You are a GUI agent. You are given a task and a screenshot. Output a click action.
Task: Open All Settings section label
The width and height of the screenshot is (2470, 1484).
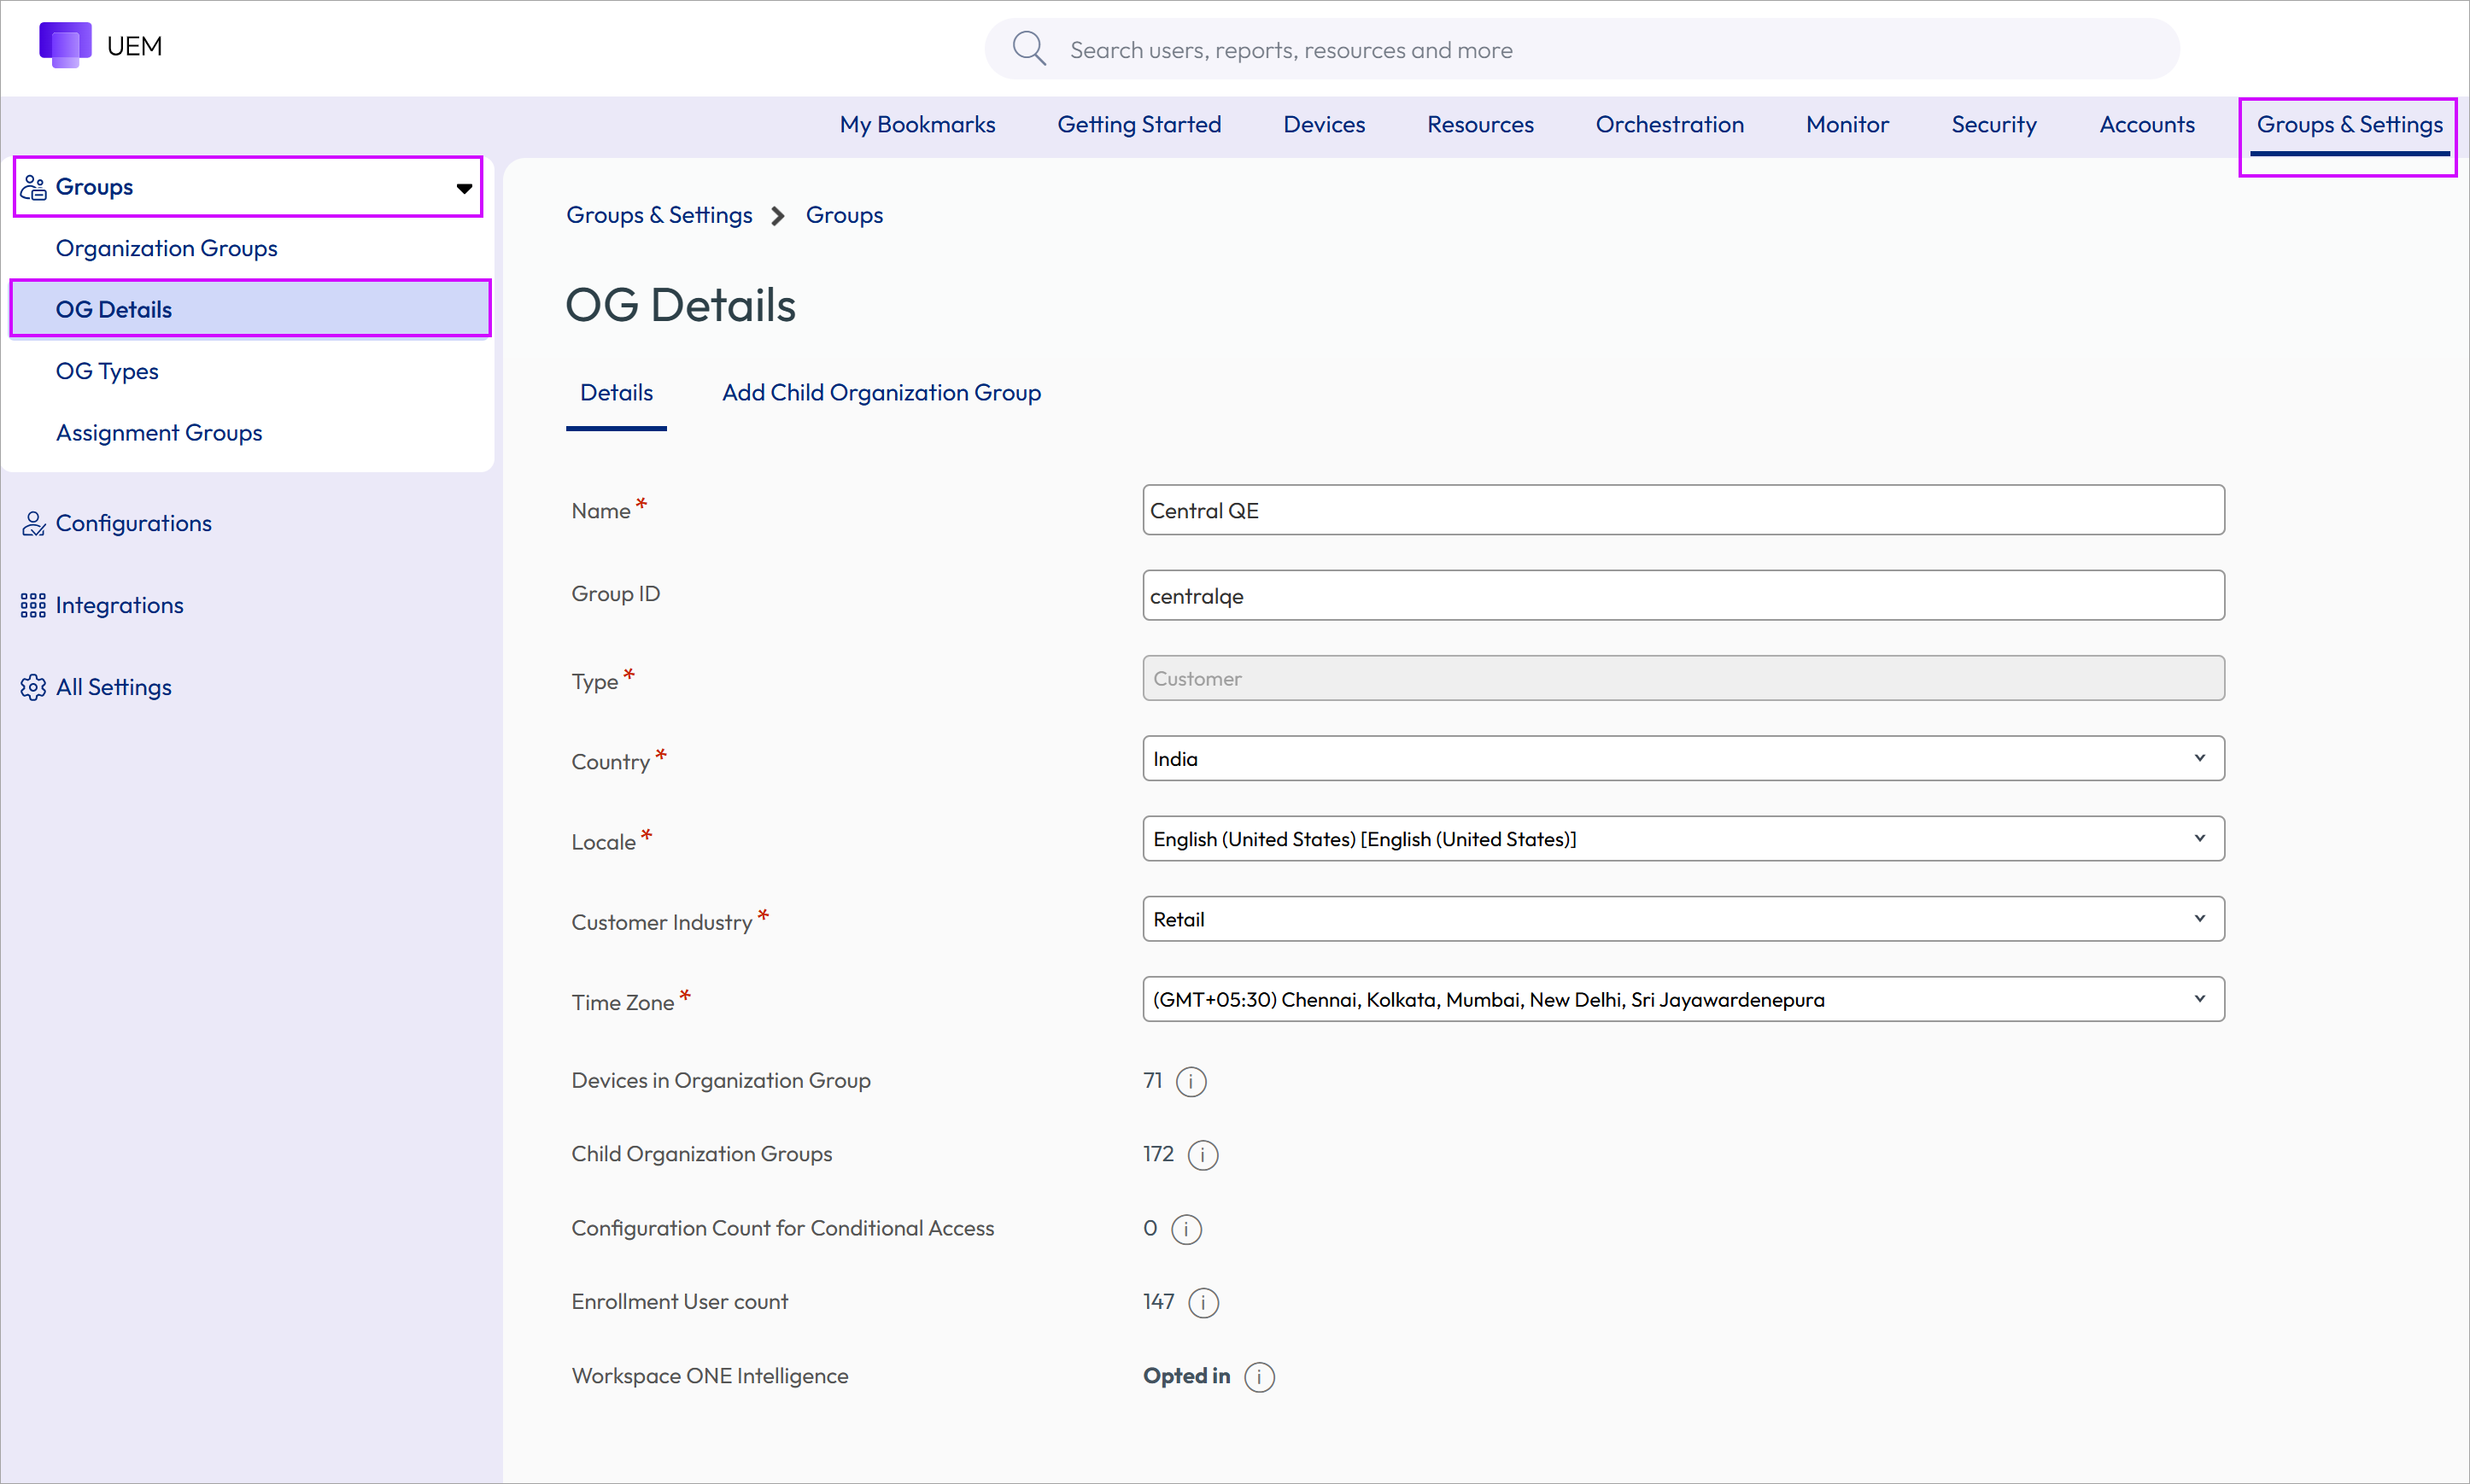click(x=114, y=687)
